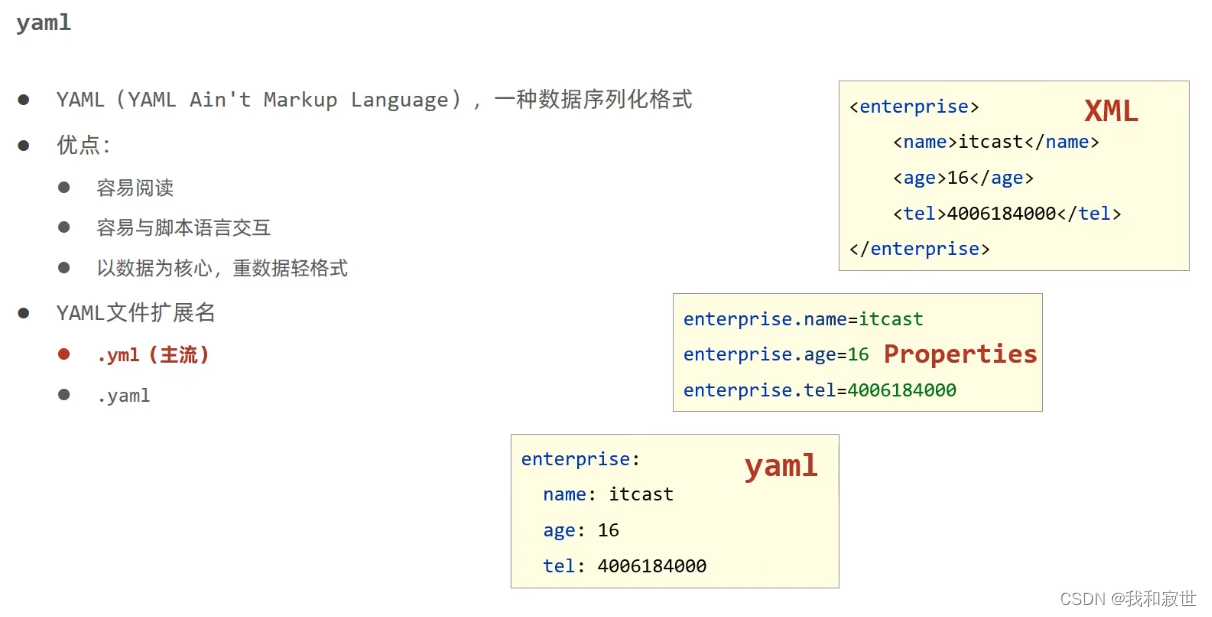Click the enterprise.name=itcast property line
The image size is (1212, 617).
tap(803, 319)
